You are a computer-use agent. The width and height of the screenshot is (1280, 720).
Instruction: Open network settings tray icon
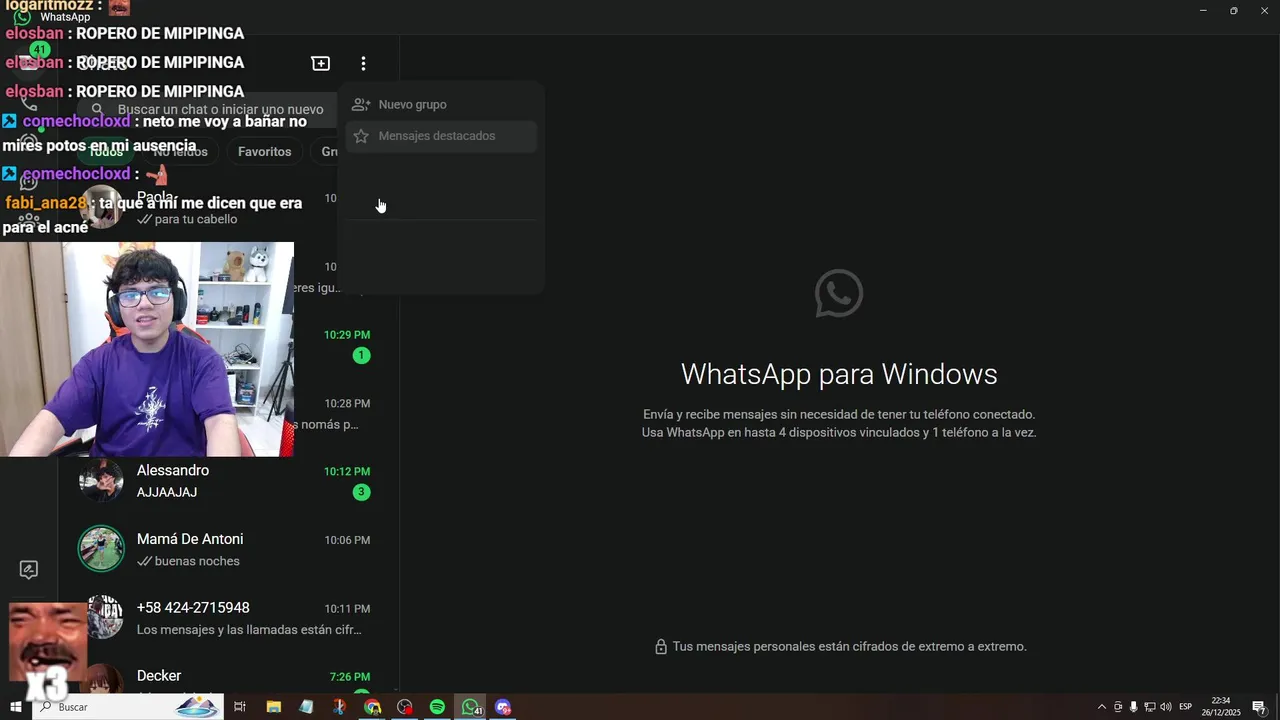1149,707
